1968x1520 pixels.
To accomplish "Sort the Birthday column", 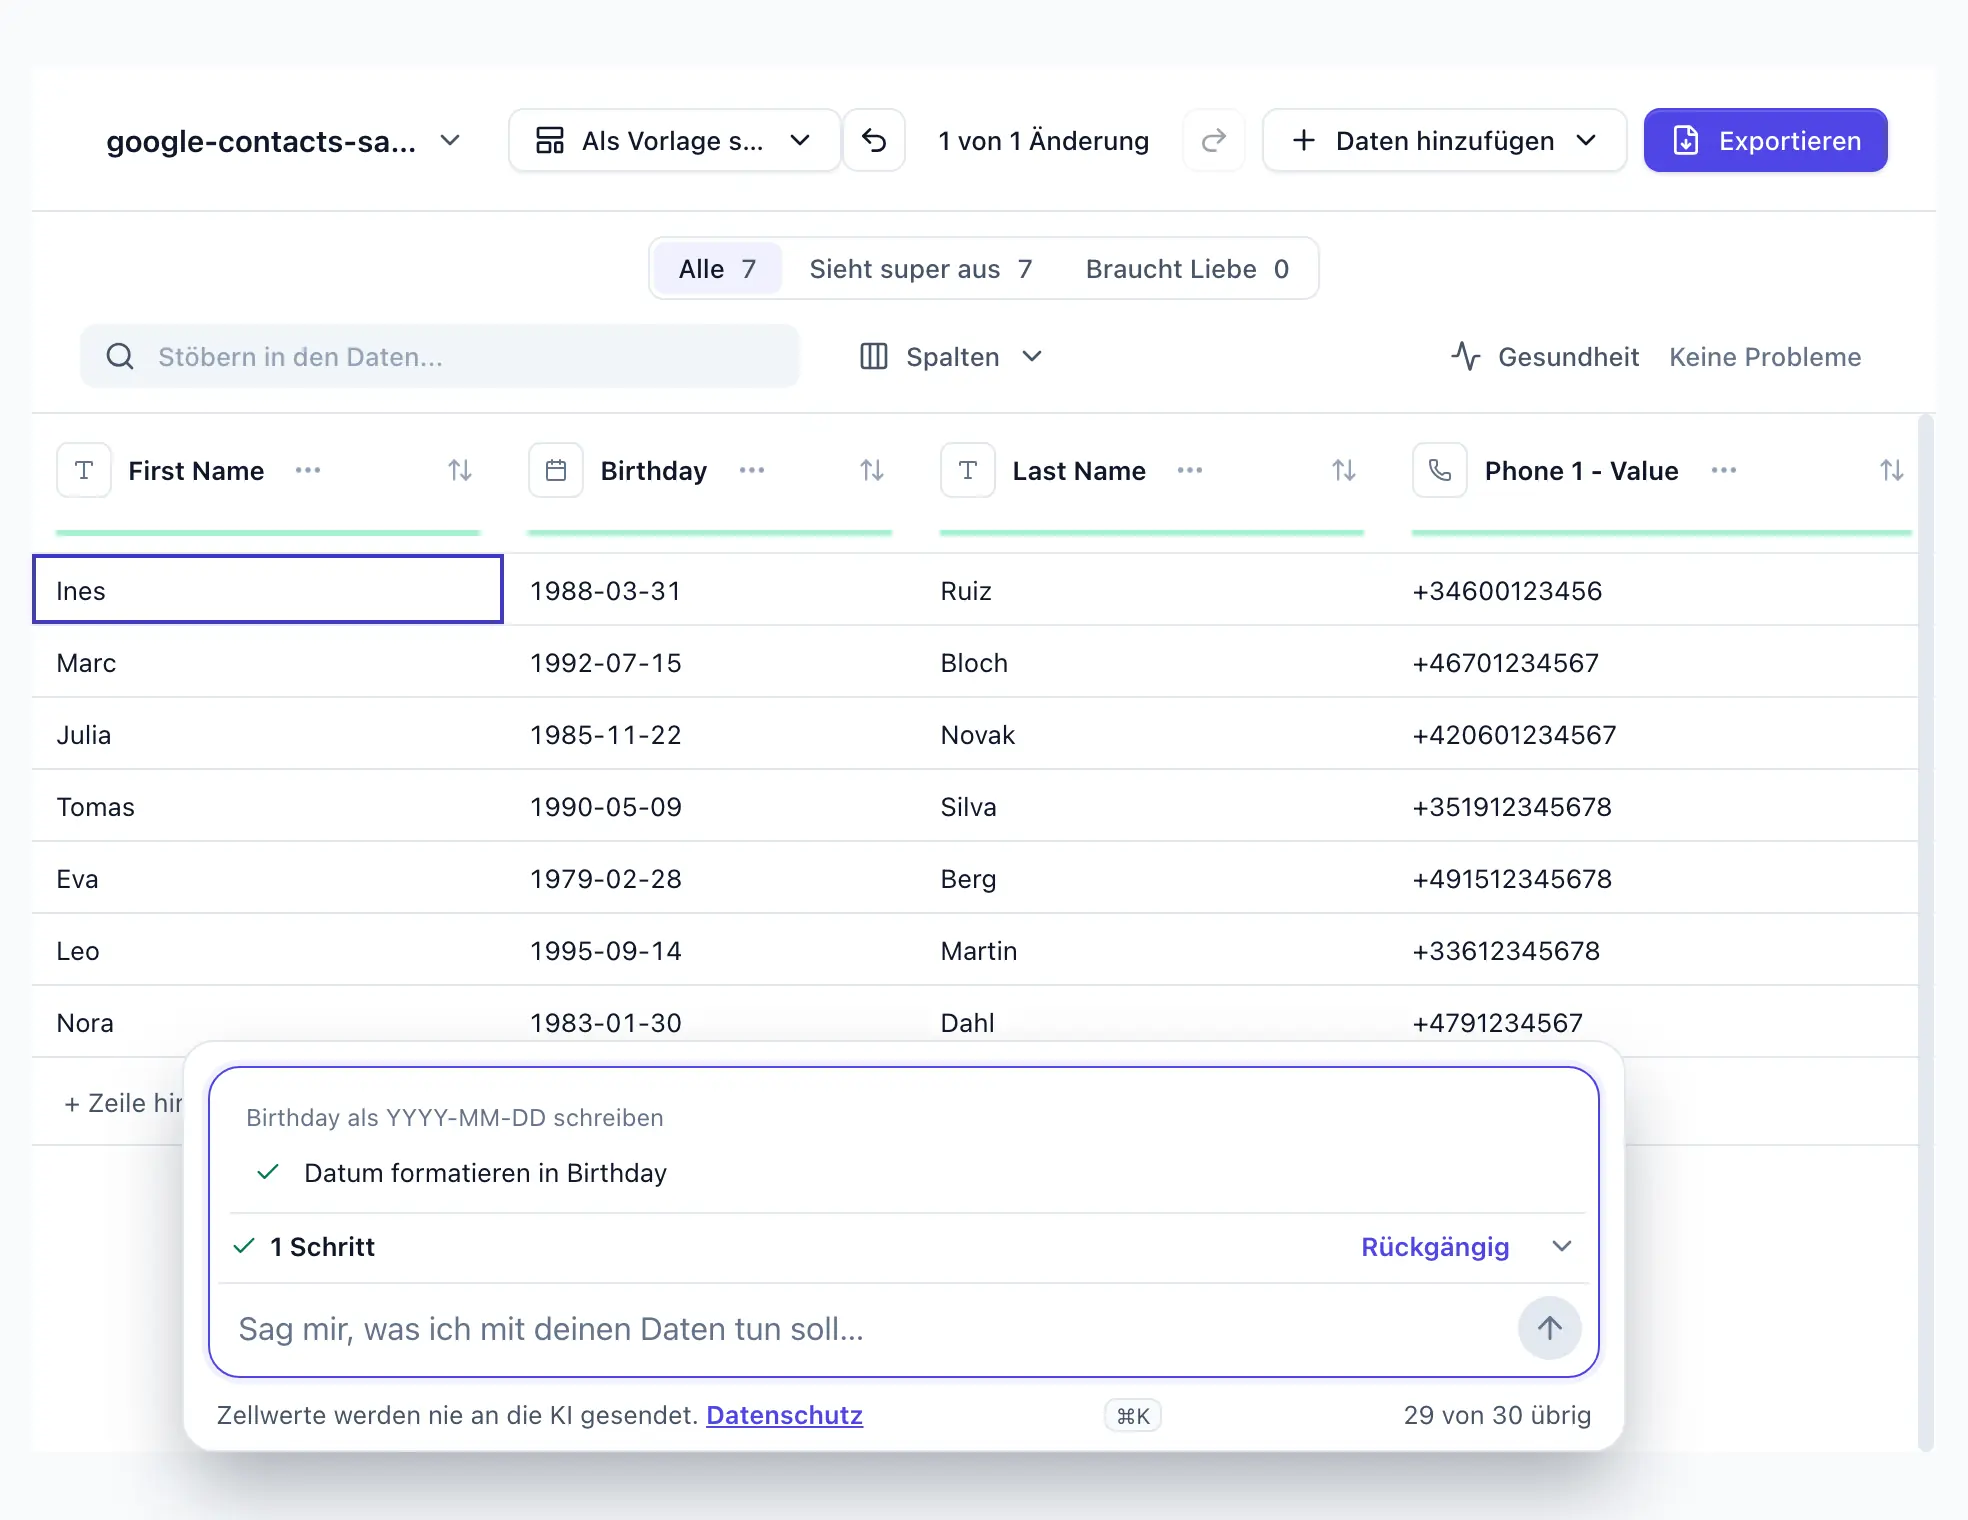I will pyautogui.click(x=872, y=470).
